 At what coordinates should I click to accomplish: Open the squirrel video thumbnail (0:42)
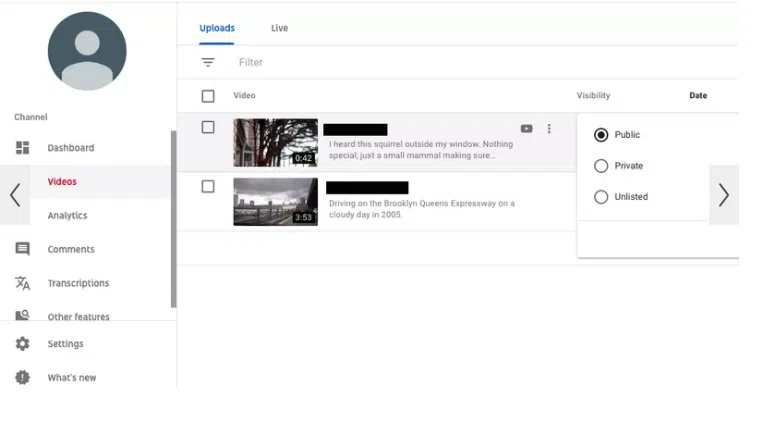coord(275,143)
